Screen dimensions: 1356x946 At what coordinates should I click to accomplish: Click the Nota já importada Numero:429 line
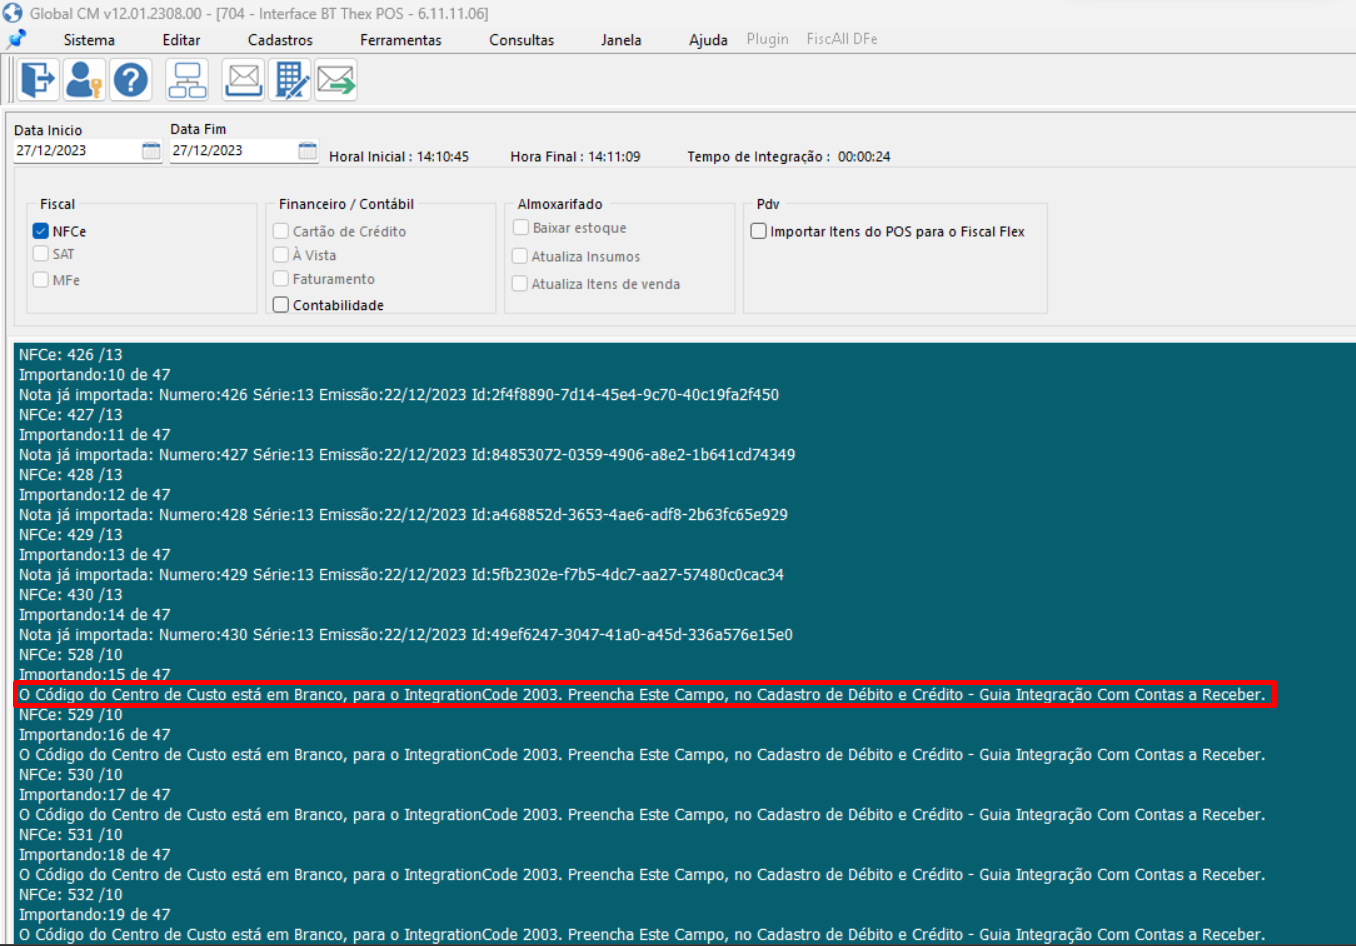pos(401,575)
